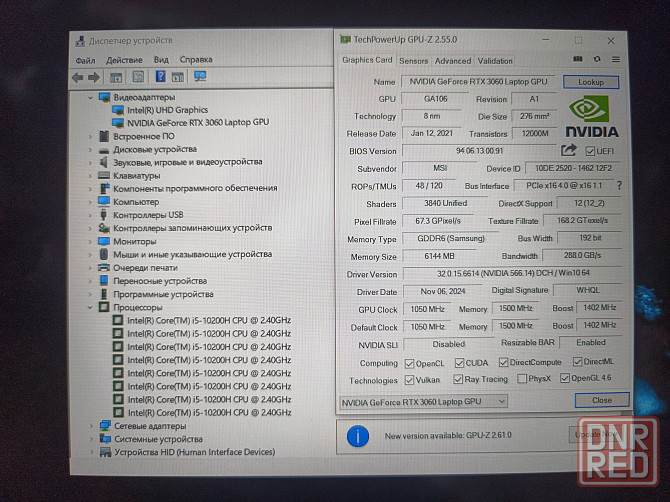
Task: Expand the Контроллеры USB node
Action: click(90, 215)
